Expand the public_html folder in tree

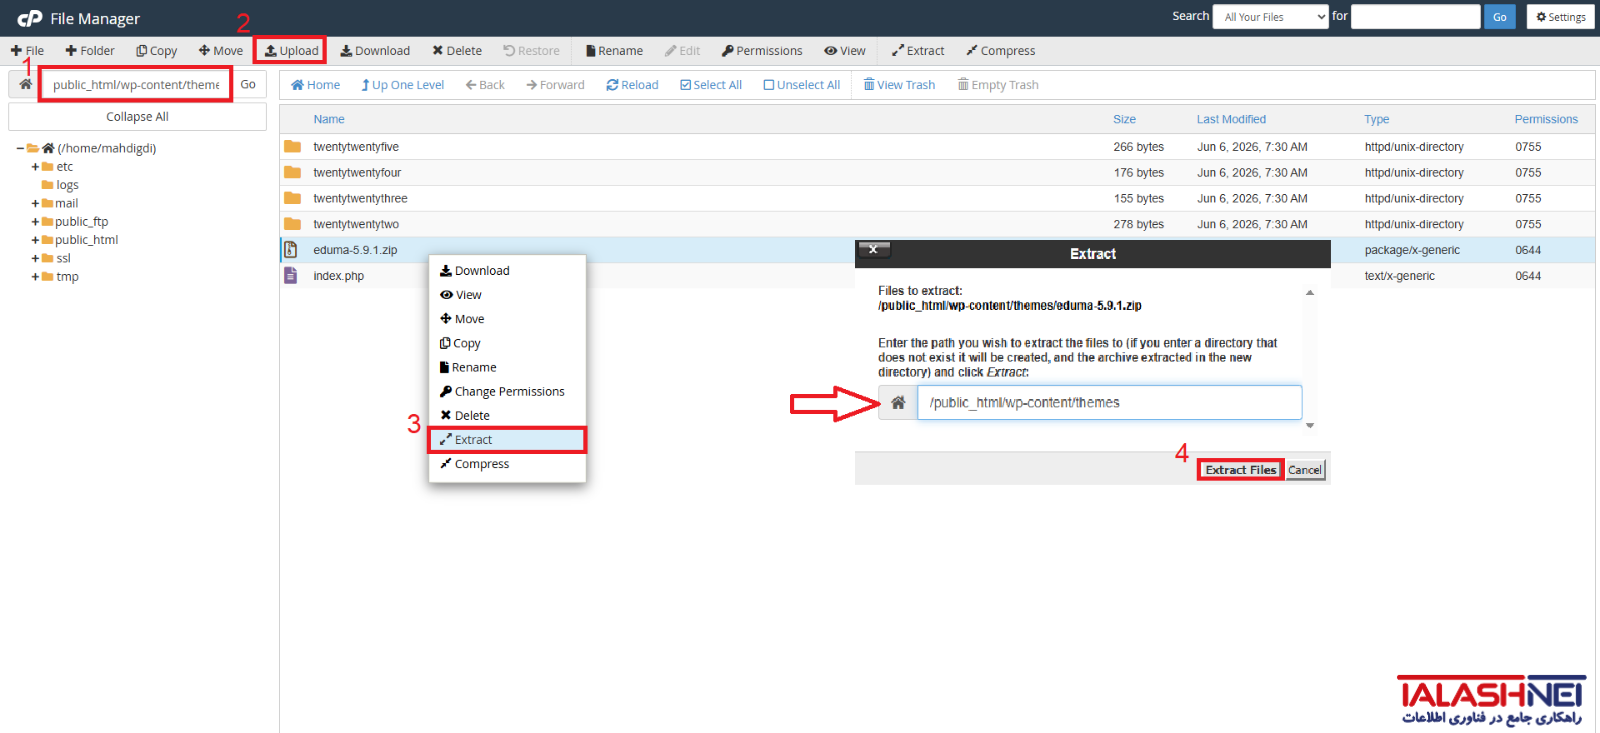tap(35, 240)
